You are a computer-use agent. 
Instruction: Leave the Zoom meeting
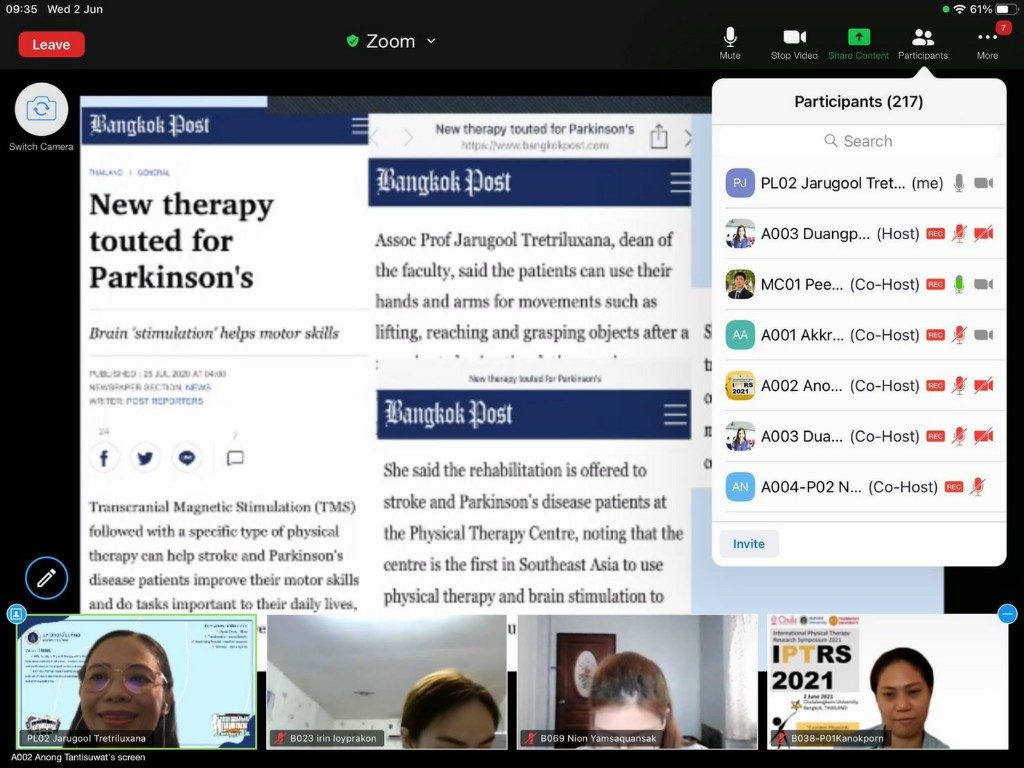(52, 44)
